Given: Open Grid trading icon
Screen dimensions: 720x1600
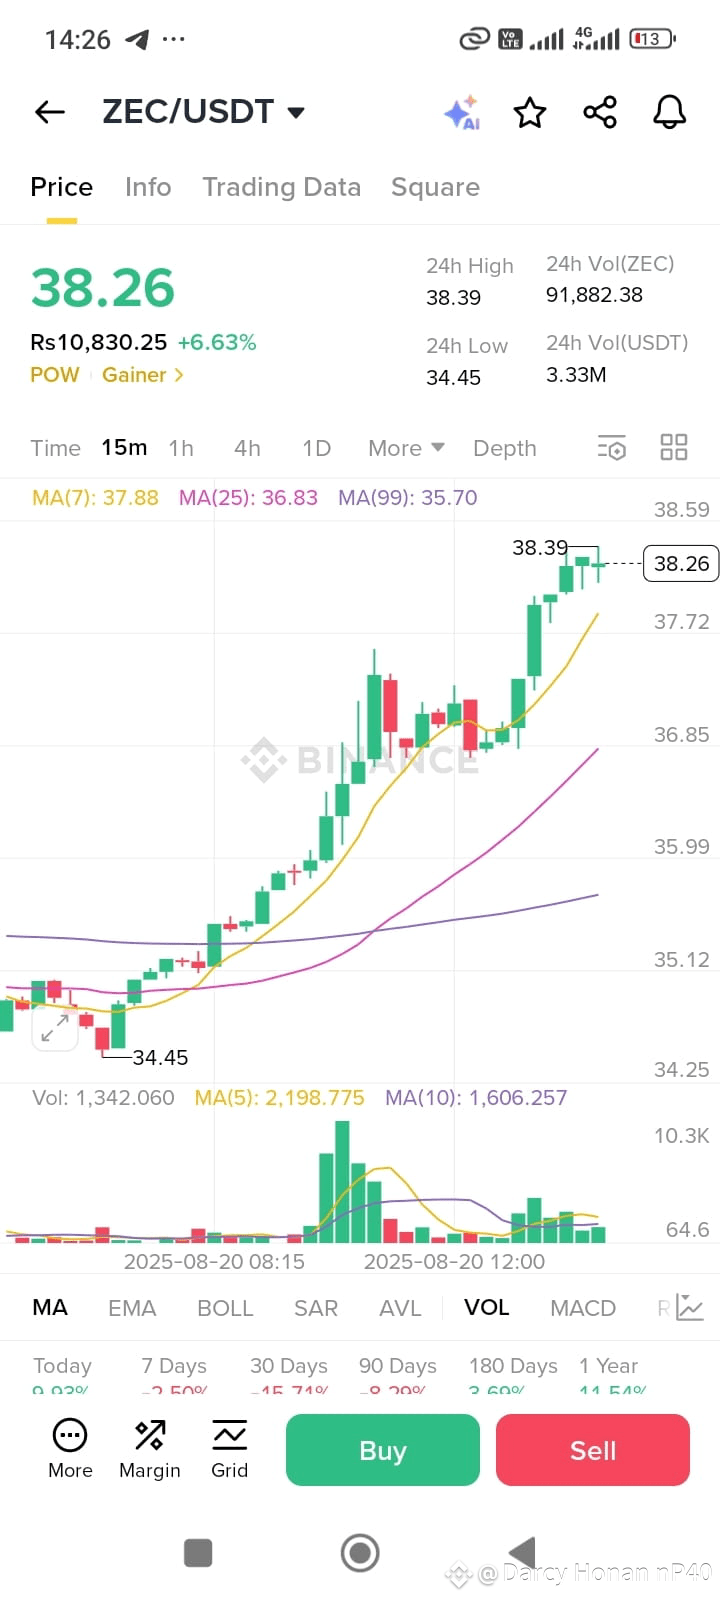Looking at the screenshot, I should point(229,1436).
